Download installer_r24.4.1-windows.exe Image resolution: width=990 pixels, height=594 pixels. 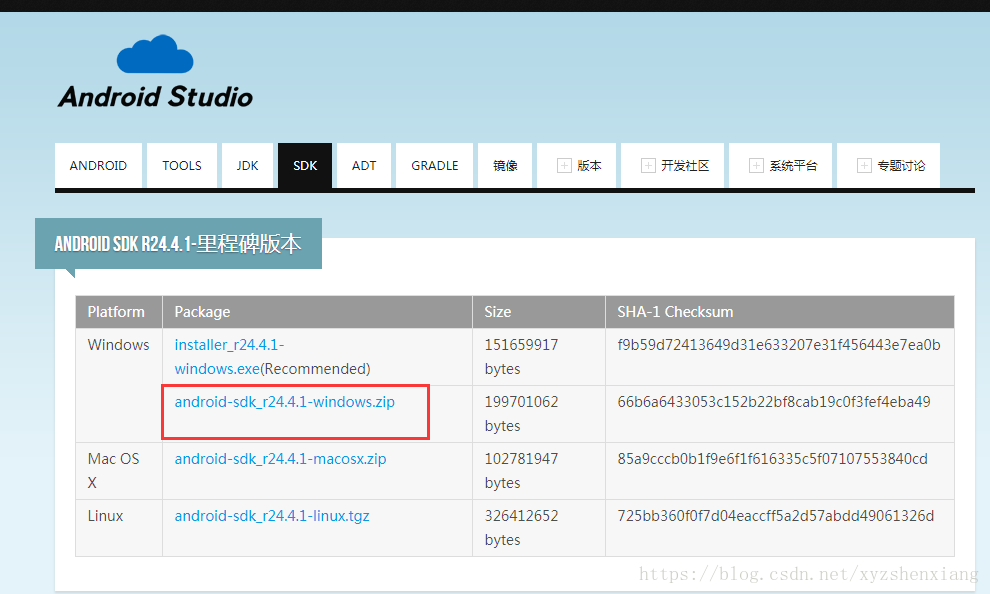tap(230, 357)
